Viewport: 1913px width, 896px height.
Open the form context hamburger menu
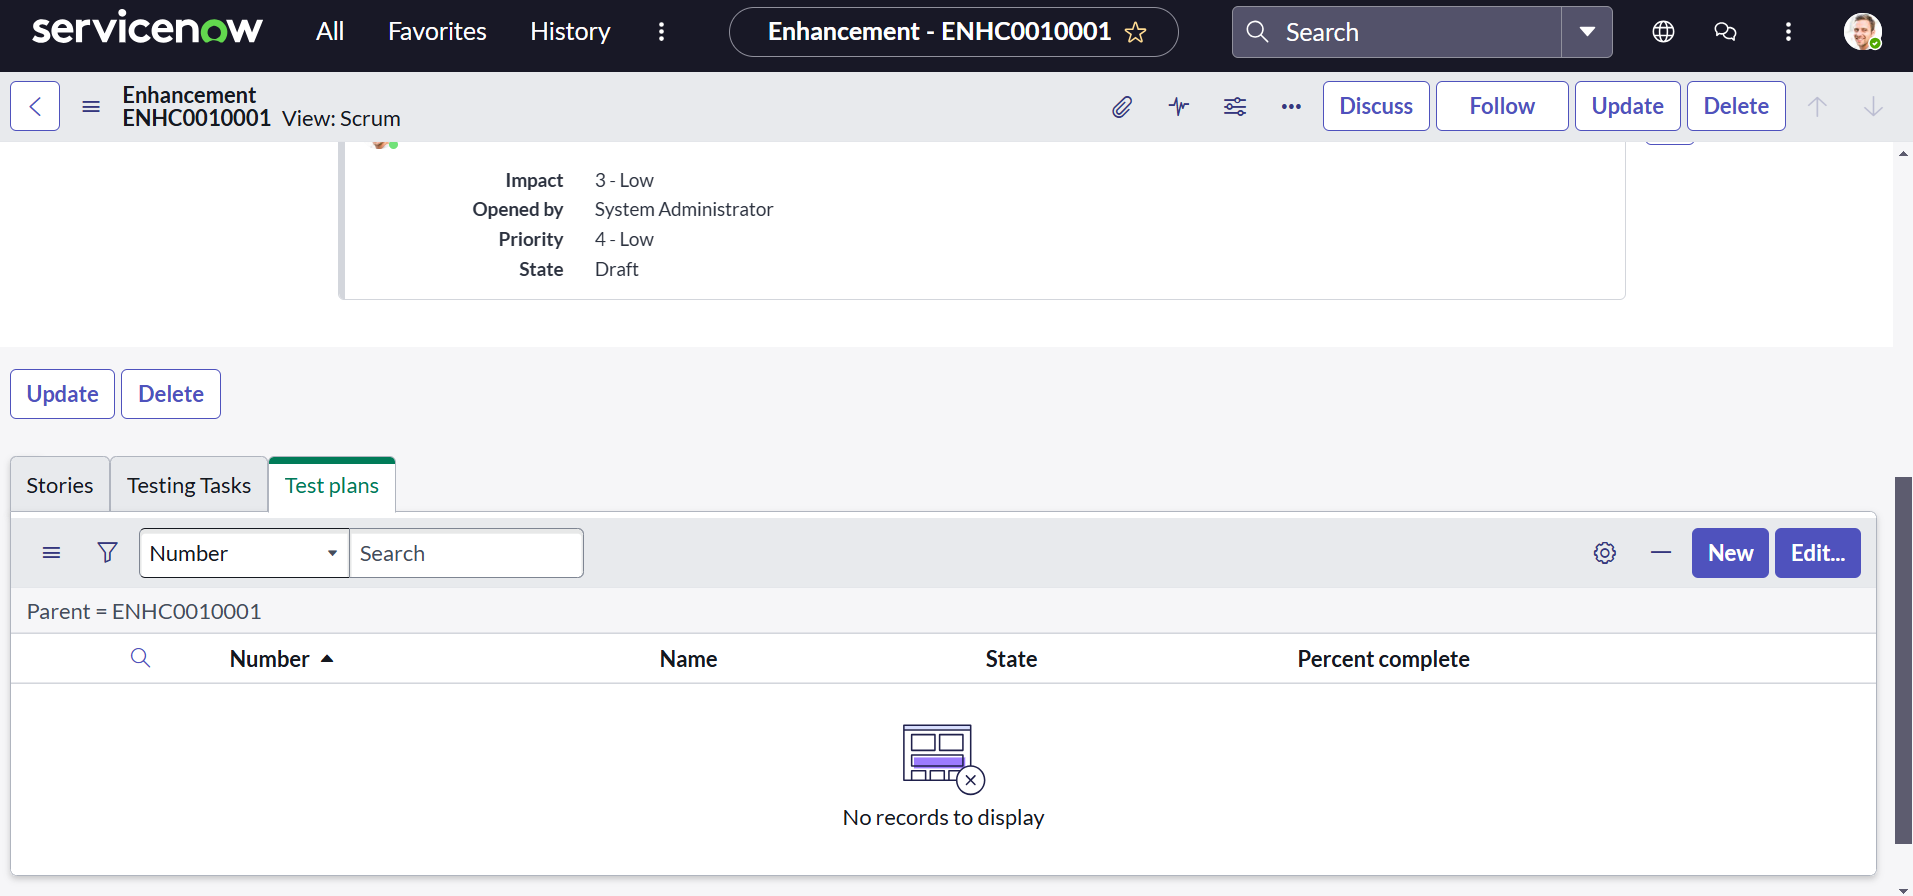click(x=91, y=106)
